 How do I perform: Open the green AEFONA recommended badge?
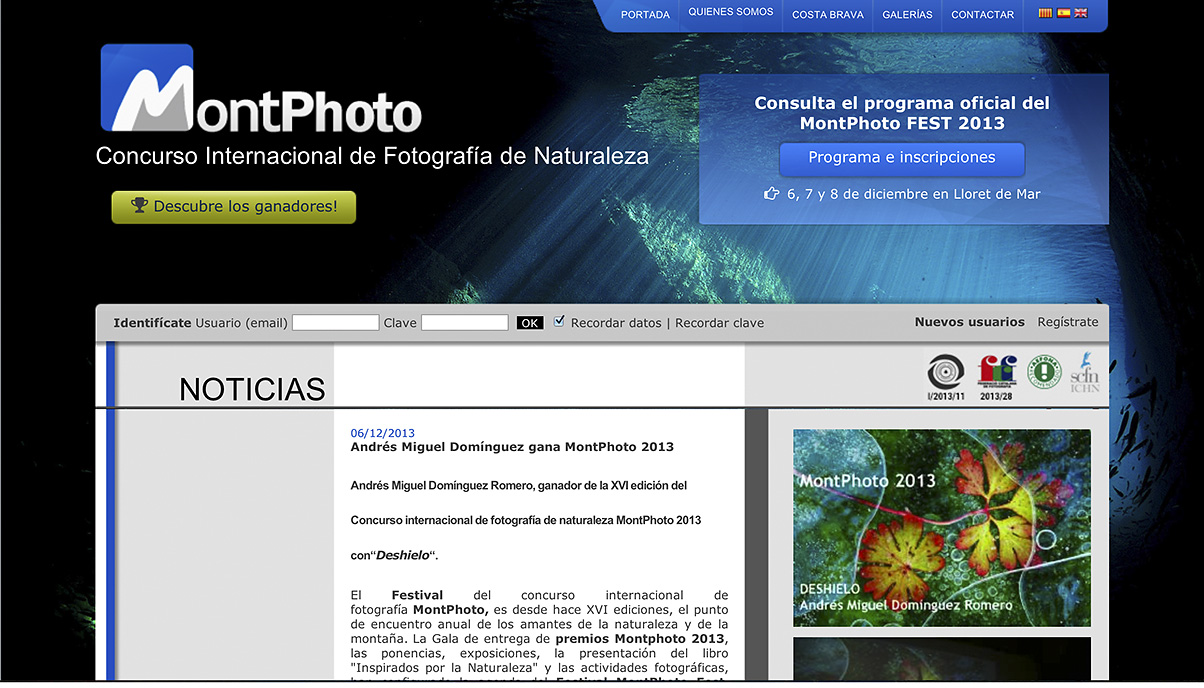(1044, 371)
